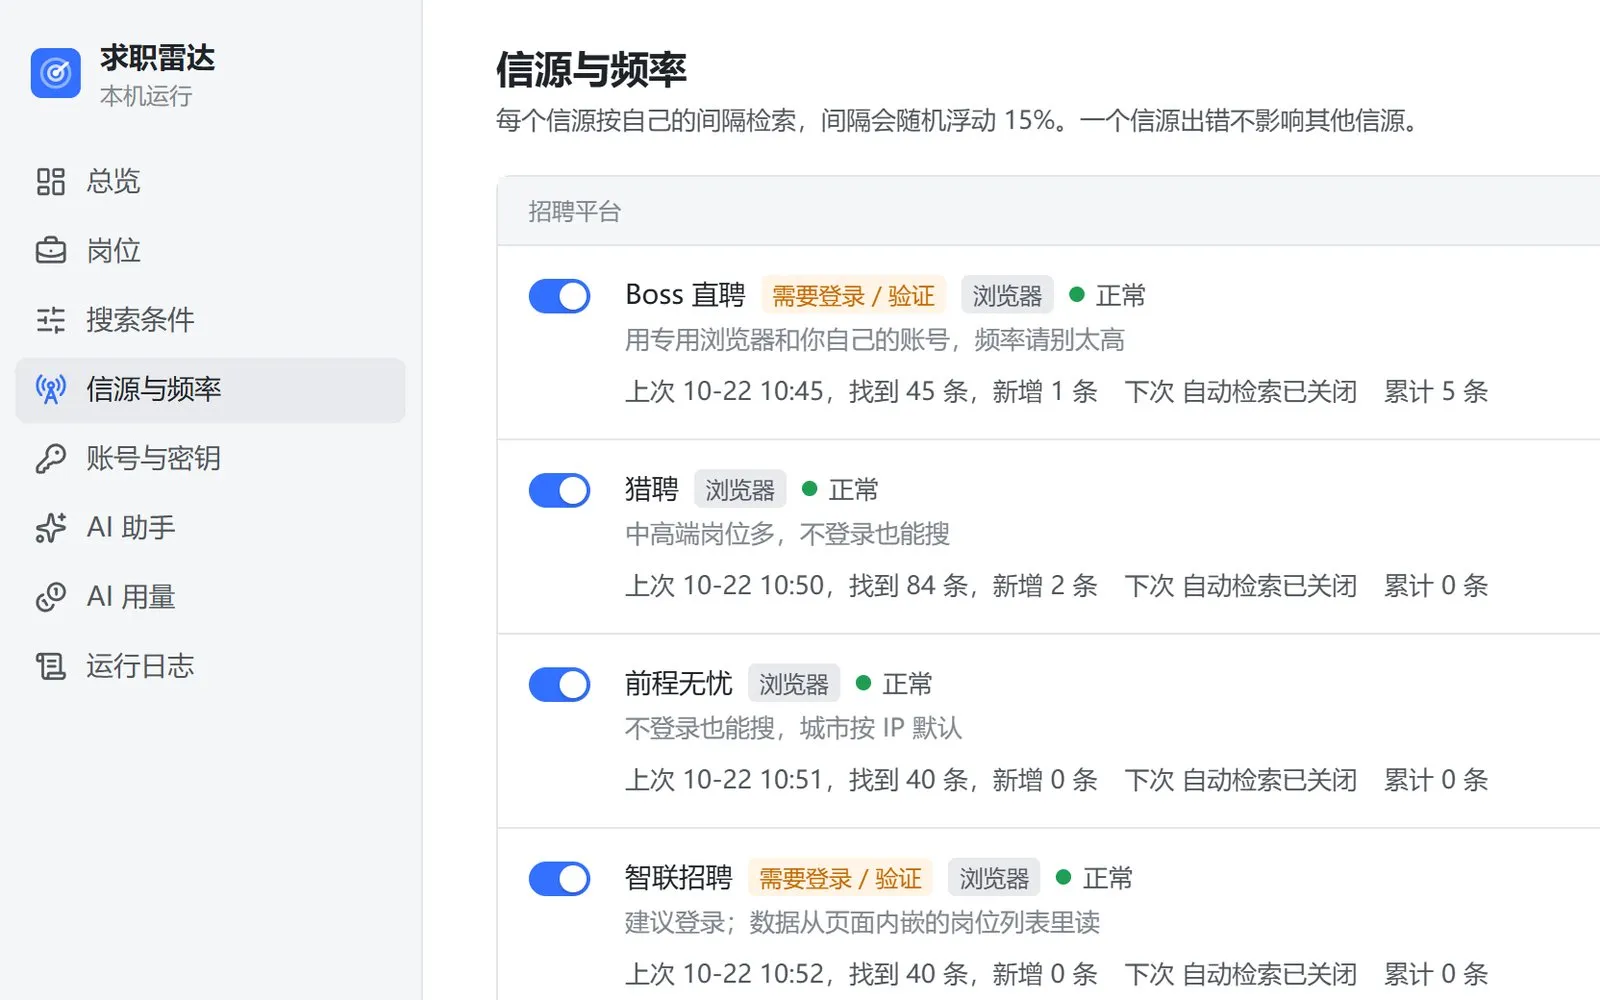This screenshot has height=1000, width=1600.
Task: Click the 搜索条件 sliders icon
Action: (x=51, y=320)
